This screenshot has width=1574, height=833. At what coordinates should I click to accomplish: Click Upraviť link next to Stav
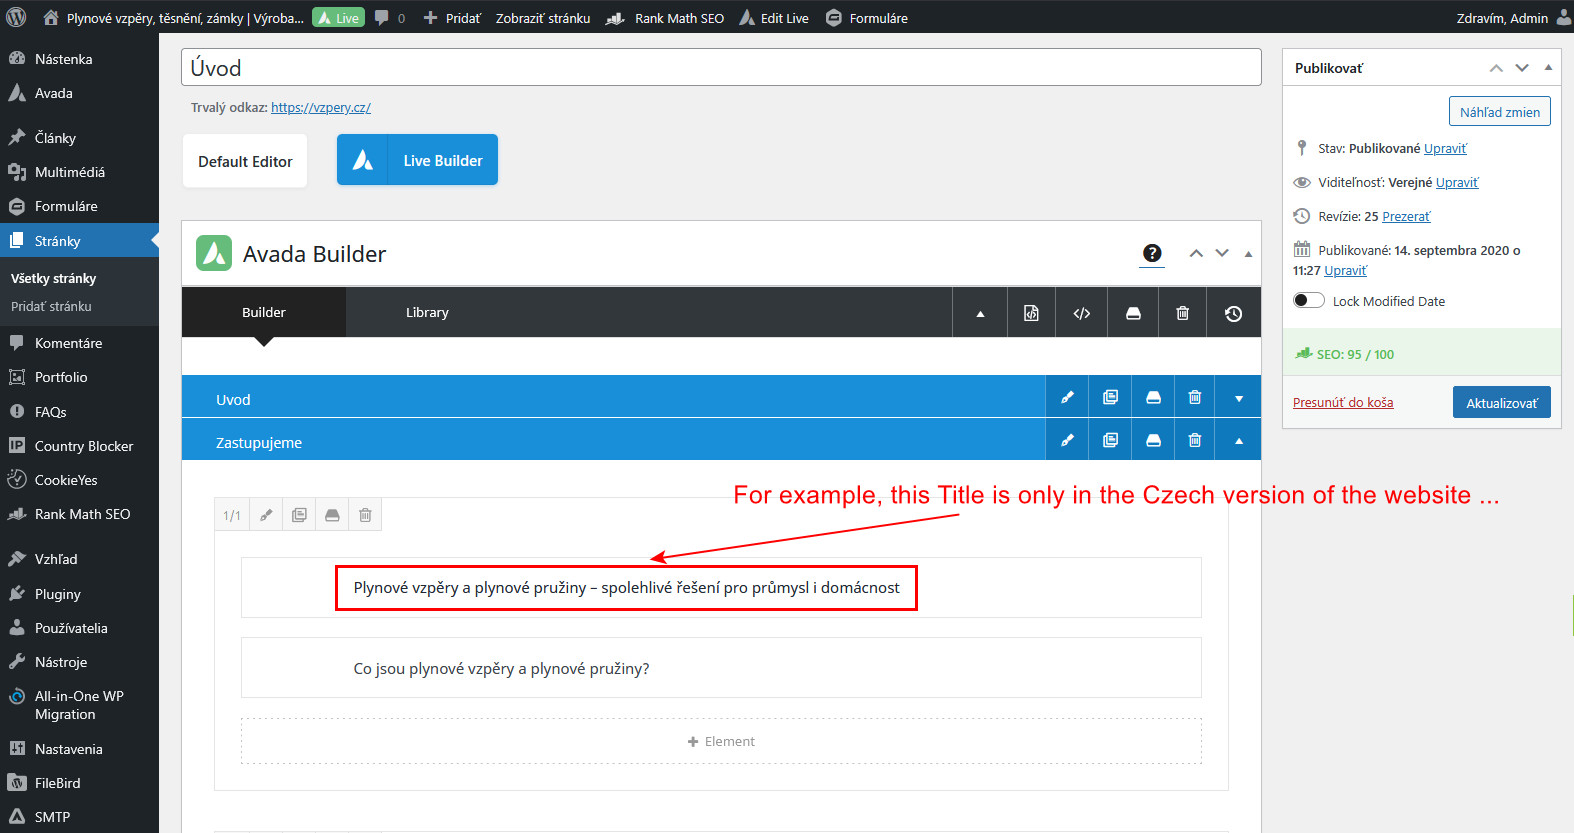[1445, 148]
